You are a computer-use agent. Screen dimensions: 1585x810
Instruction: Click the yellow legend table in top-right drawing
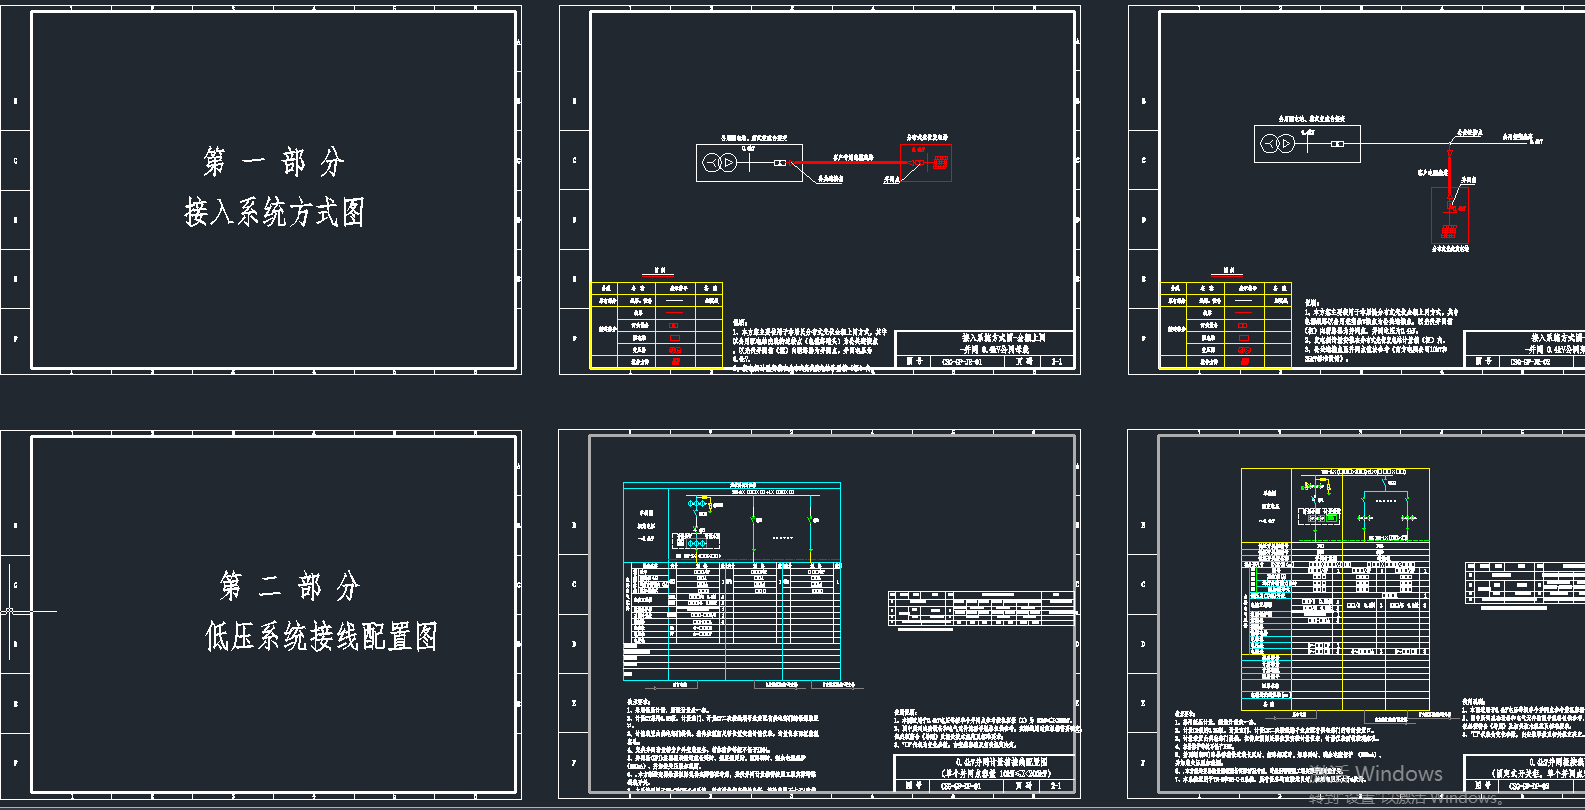click(x=1225, y=326)
